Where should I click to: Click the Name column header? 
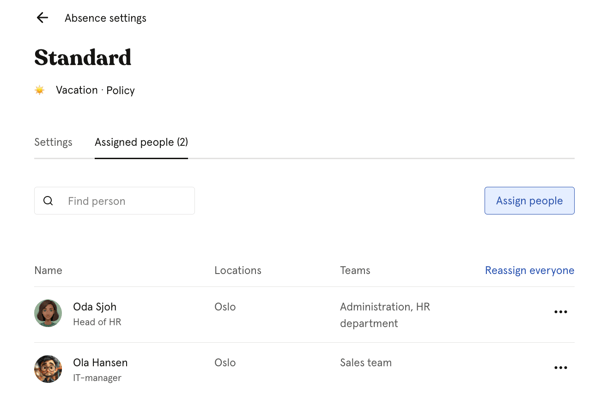[48, 270]
